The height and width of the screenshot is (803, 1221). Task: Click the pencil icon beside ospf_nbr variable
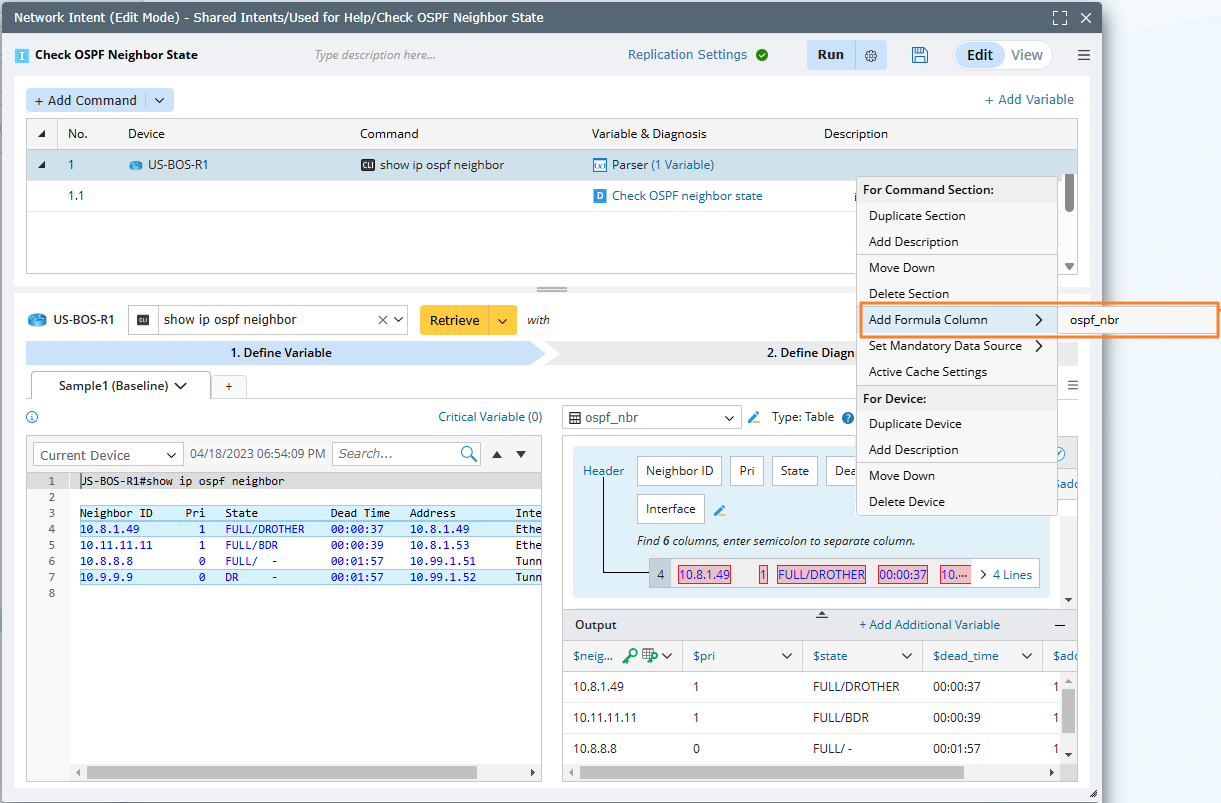754,417
